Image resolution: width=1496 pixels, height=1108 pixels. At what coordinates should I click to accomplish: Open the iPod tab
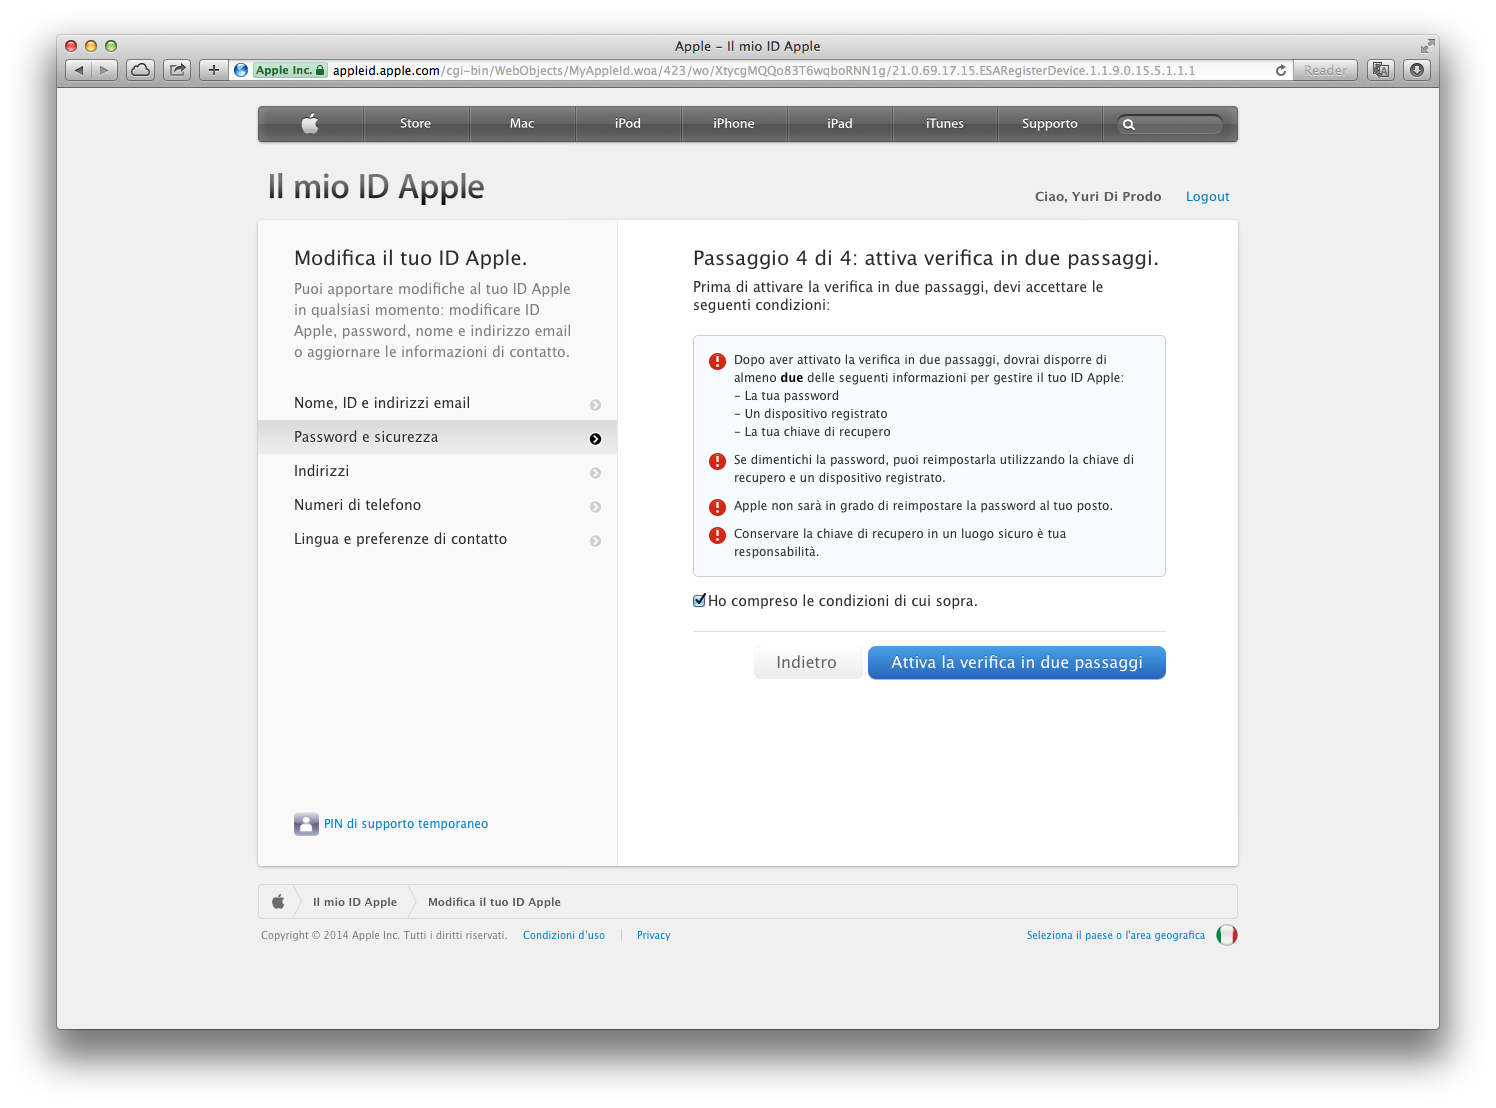pos(628,124)
